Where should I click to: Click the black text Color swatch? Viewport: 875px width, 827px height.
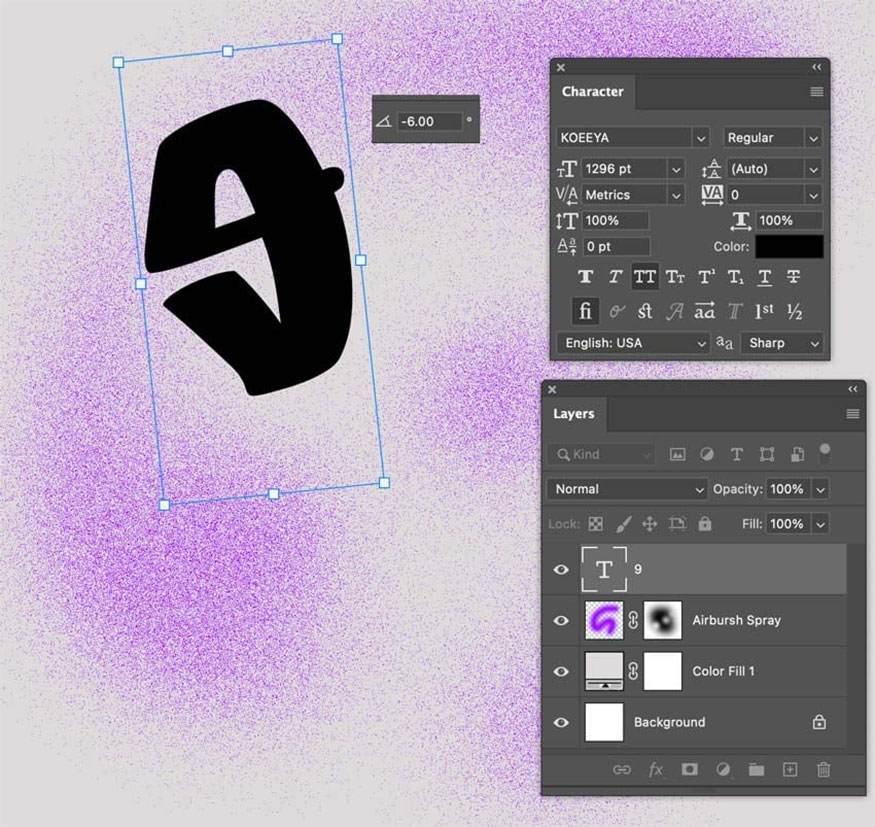[789, 246]
